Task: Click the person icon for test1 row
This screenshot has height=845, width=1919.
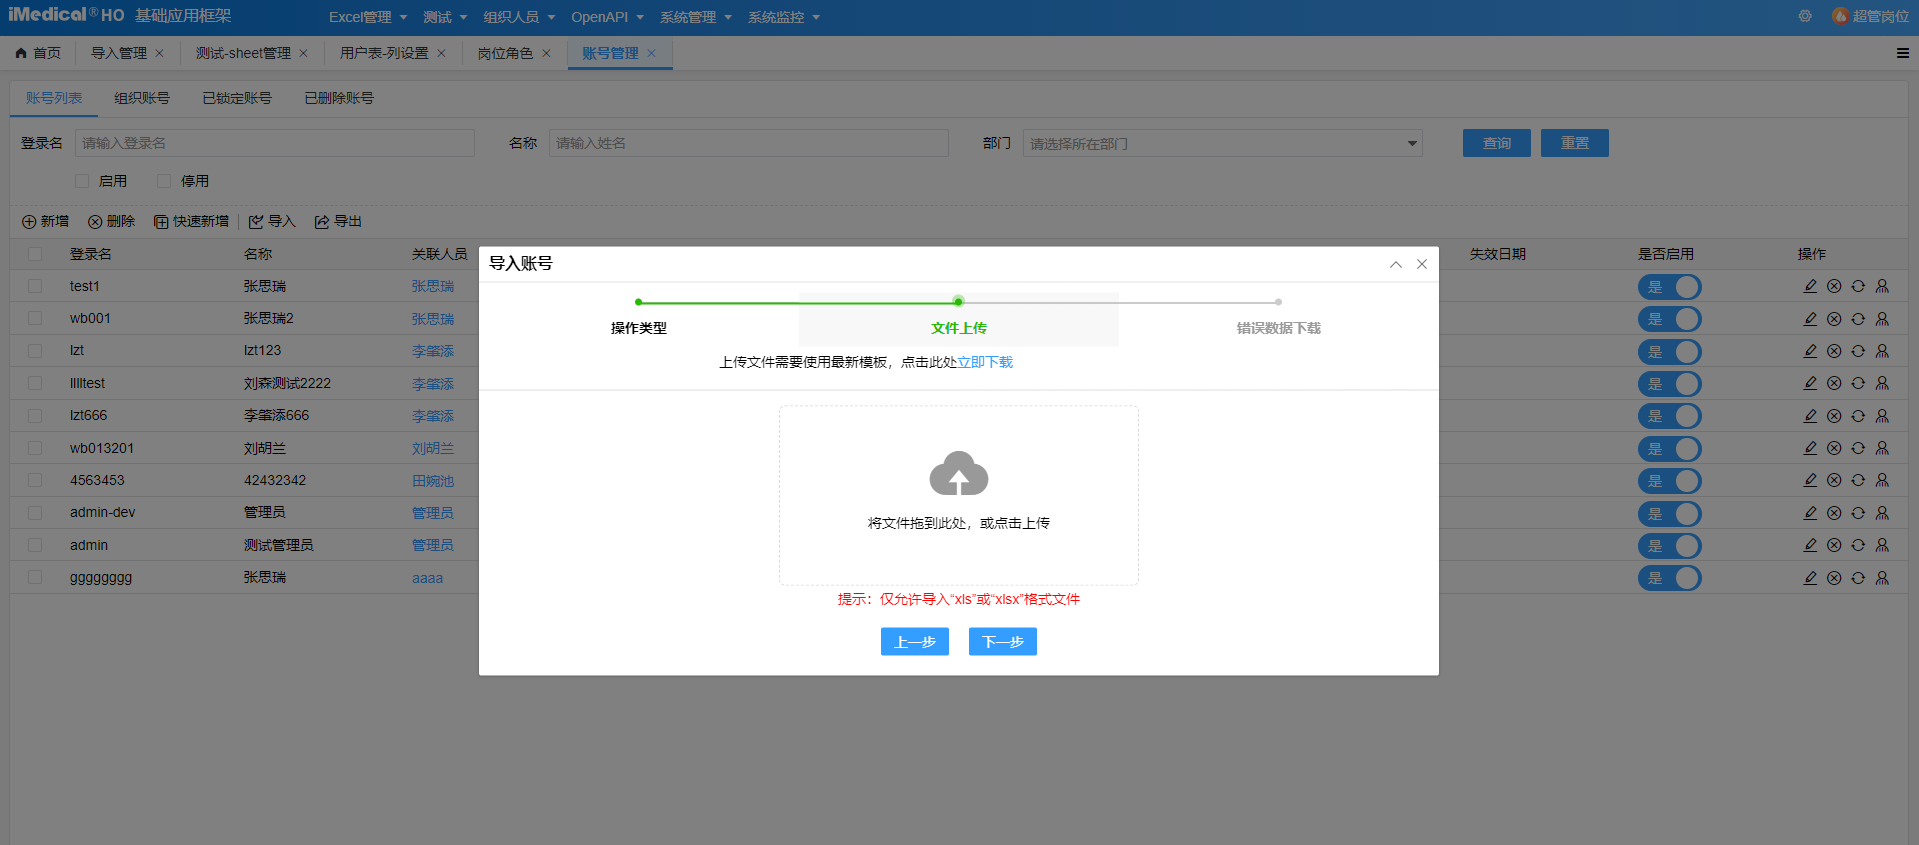Action: coord(1882,286)
